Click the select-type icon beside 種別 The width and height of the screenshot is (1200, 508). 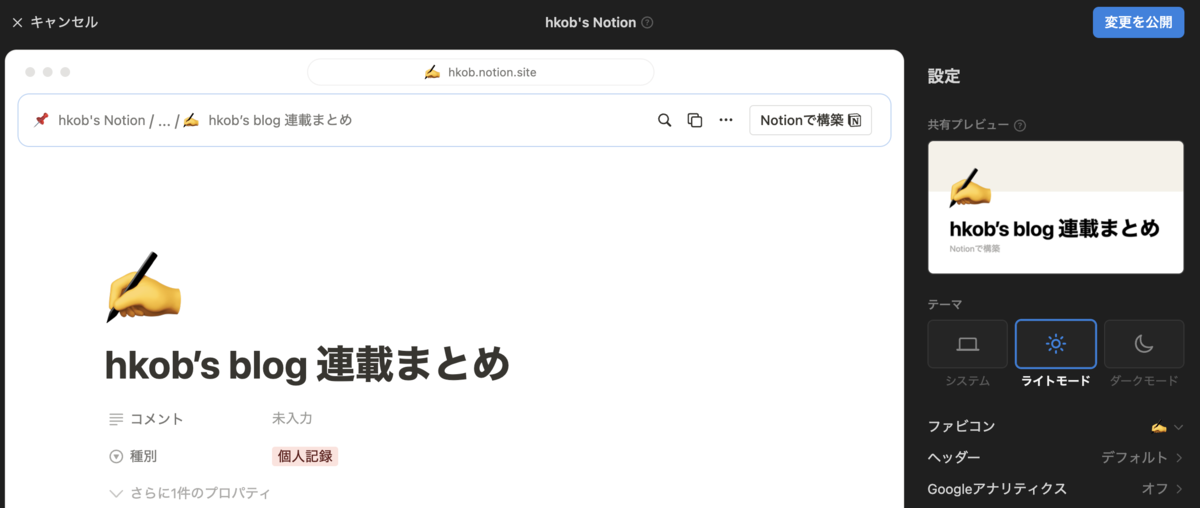[116, 456]
